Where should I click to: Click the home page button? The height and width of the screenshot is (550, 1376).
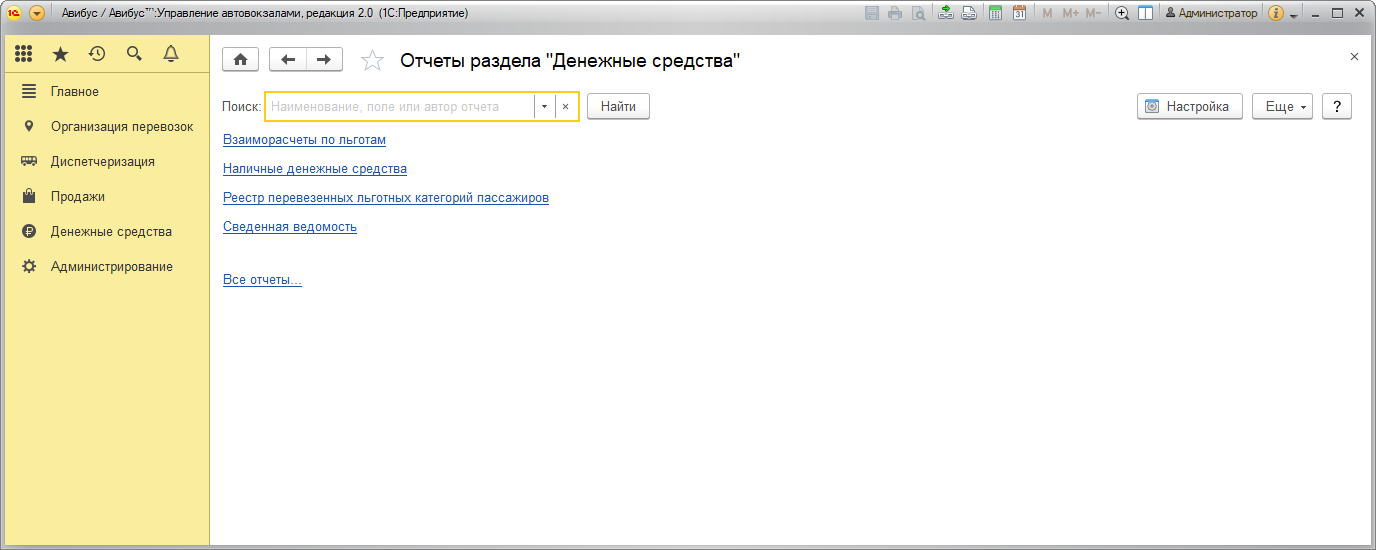240,60
